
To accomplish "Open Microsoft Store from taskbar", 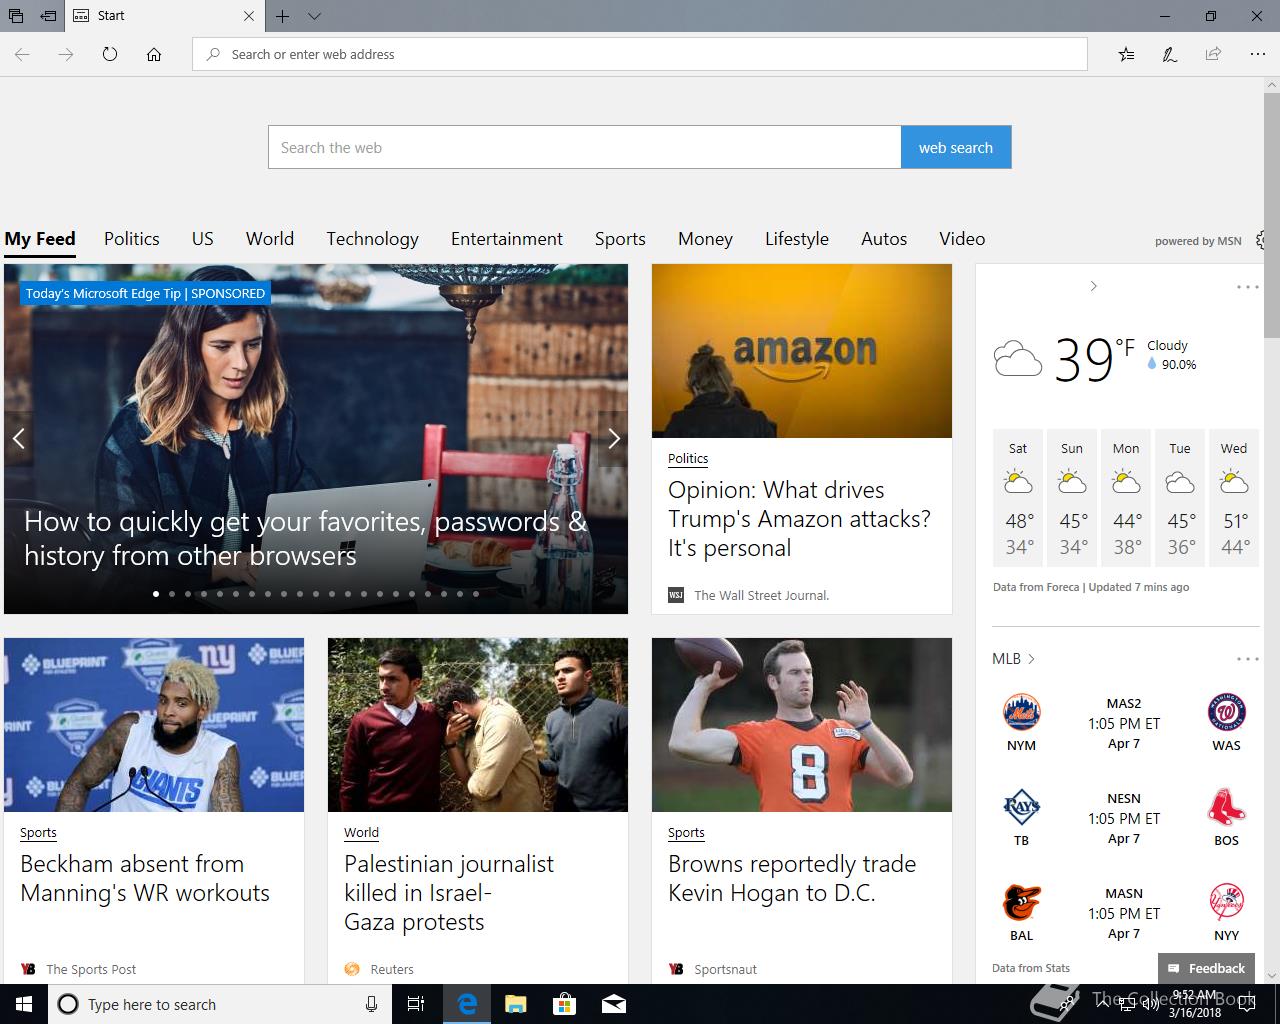I will [564, 1004].
